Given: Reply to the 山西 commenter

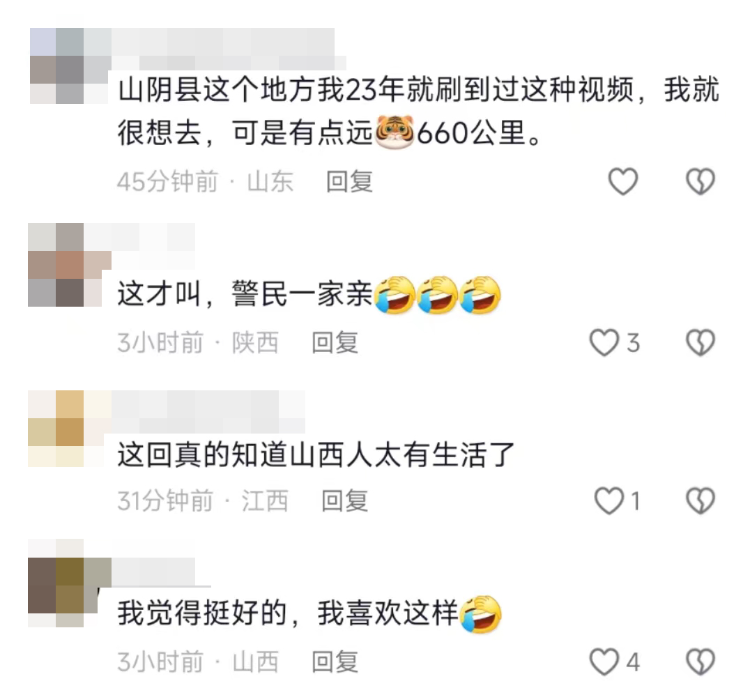Looking at the screenshot, I should pos(335,662).
